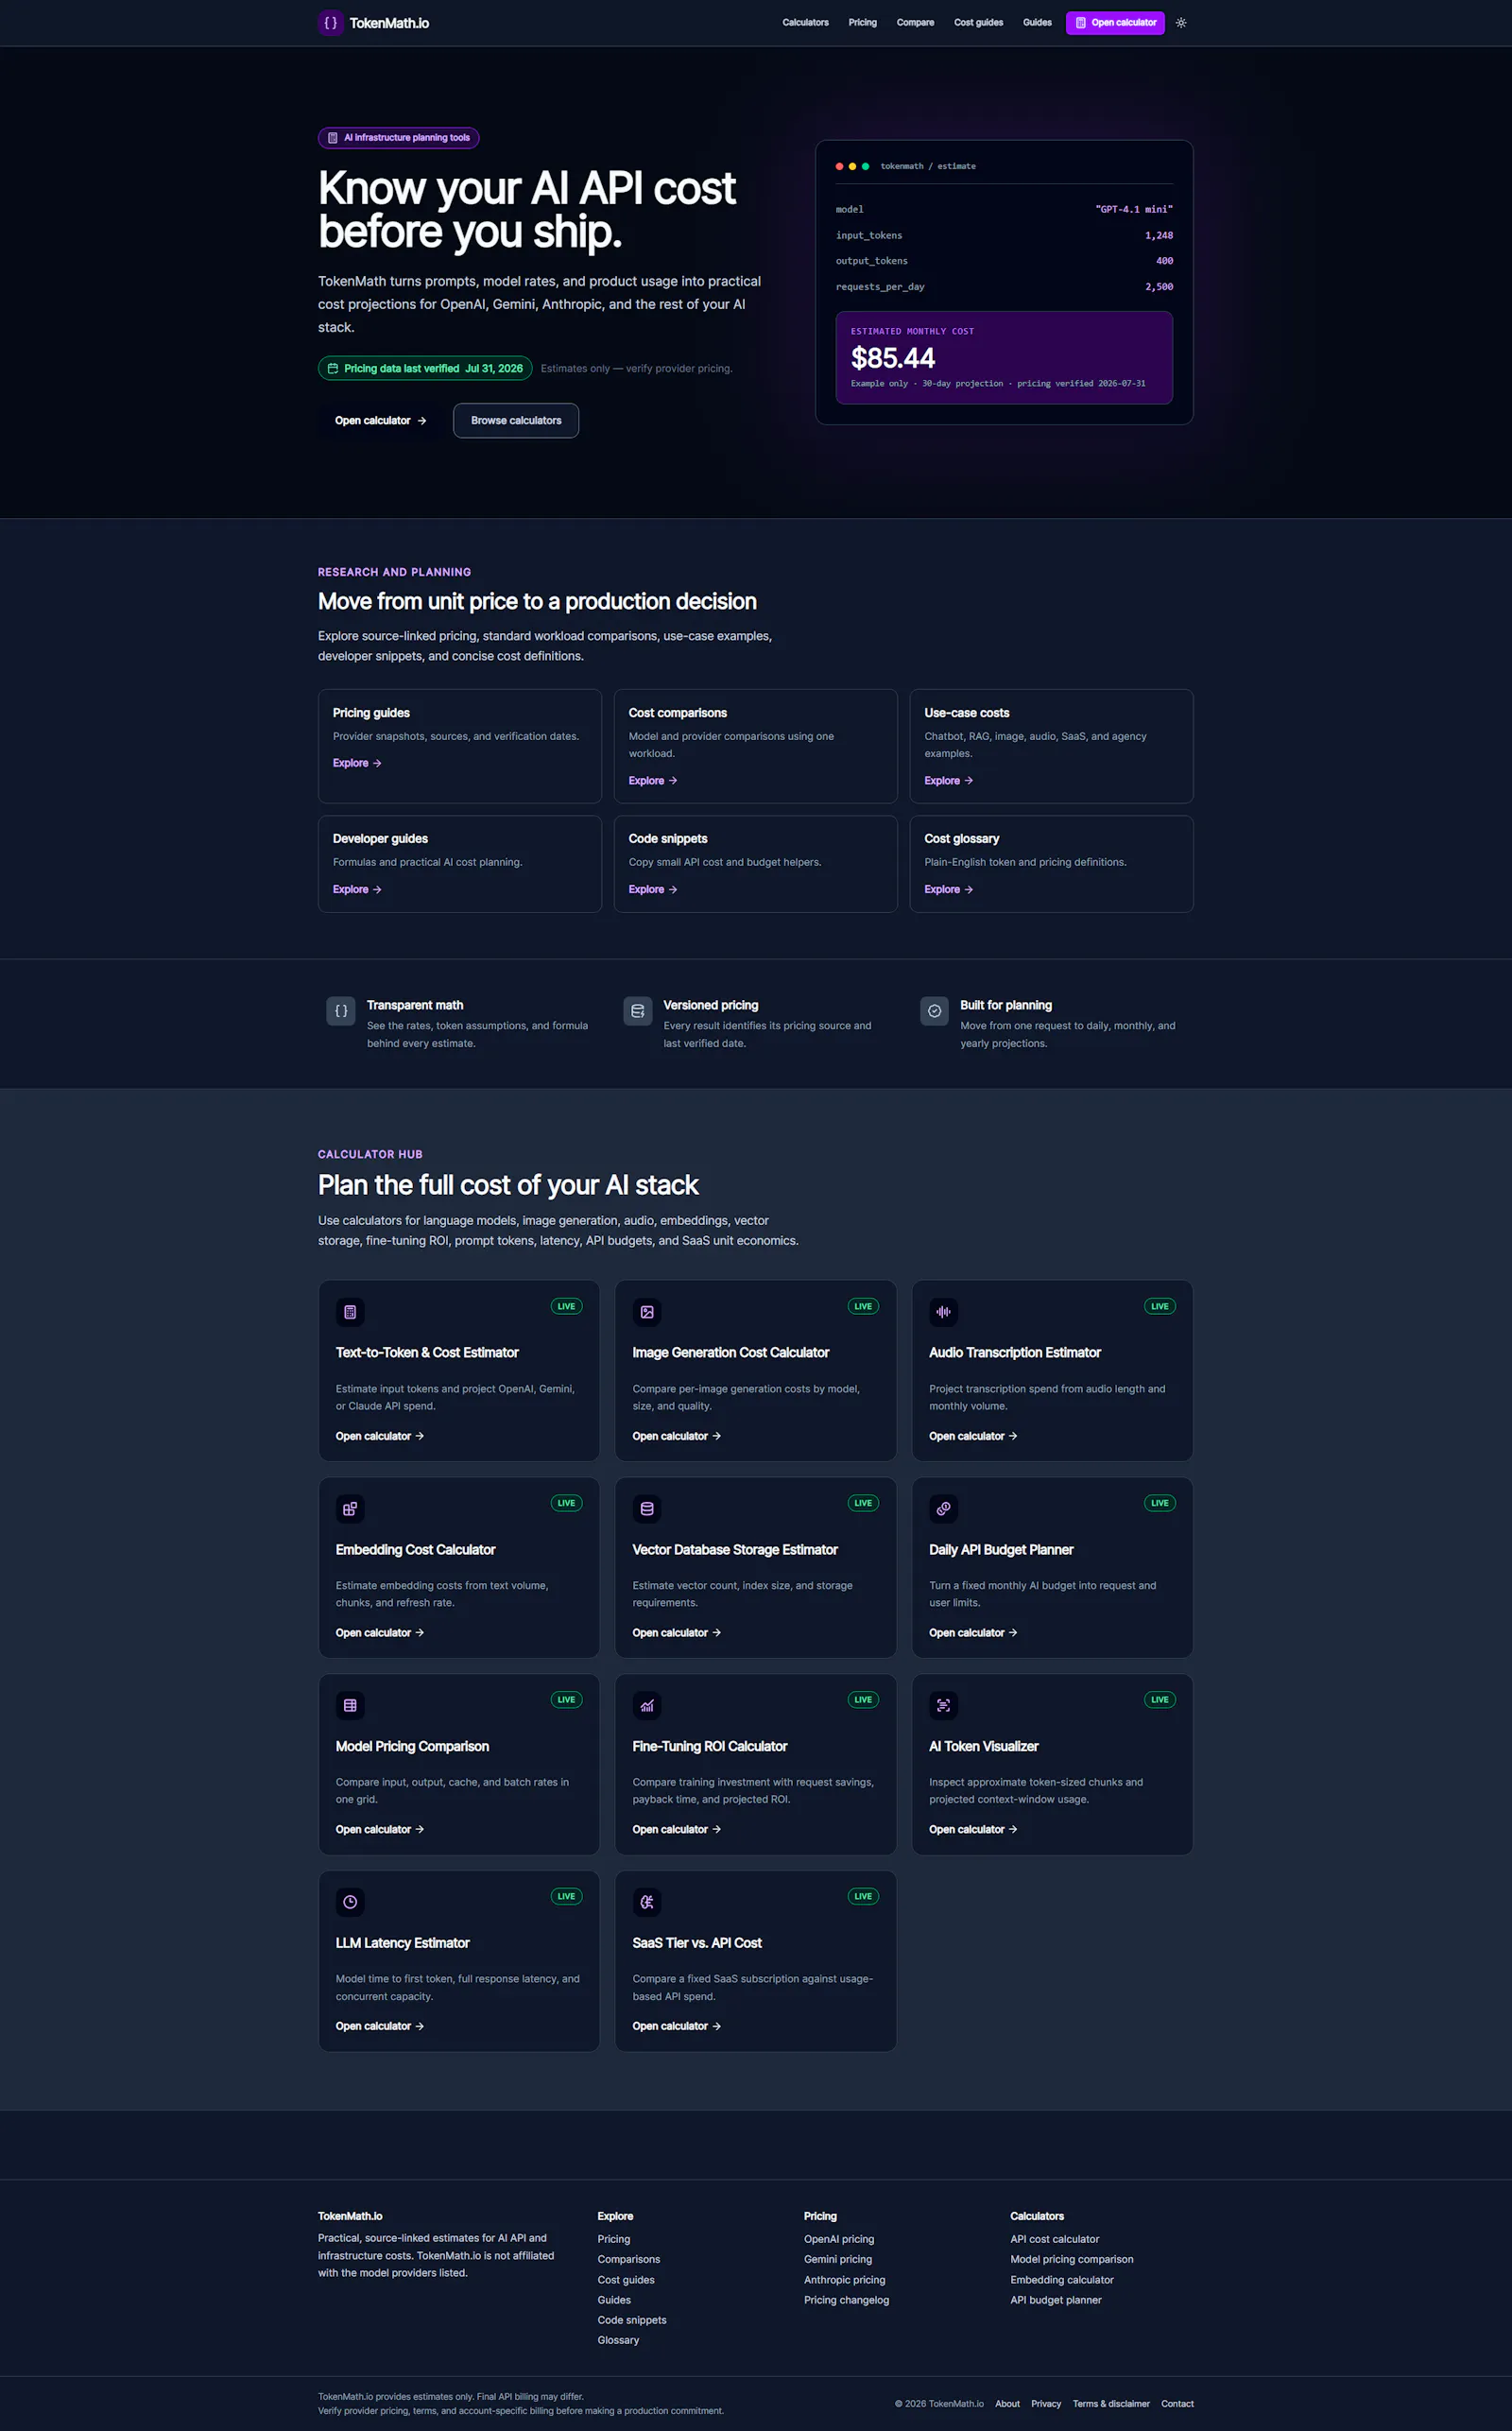Click the footer Terms & disclaimer link

(1111, 2405)
